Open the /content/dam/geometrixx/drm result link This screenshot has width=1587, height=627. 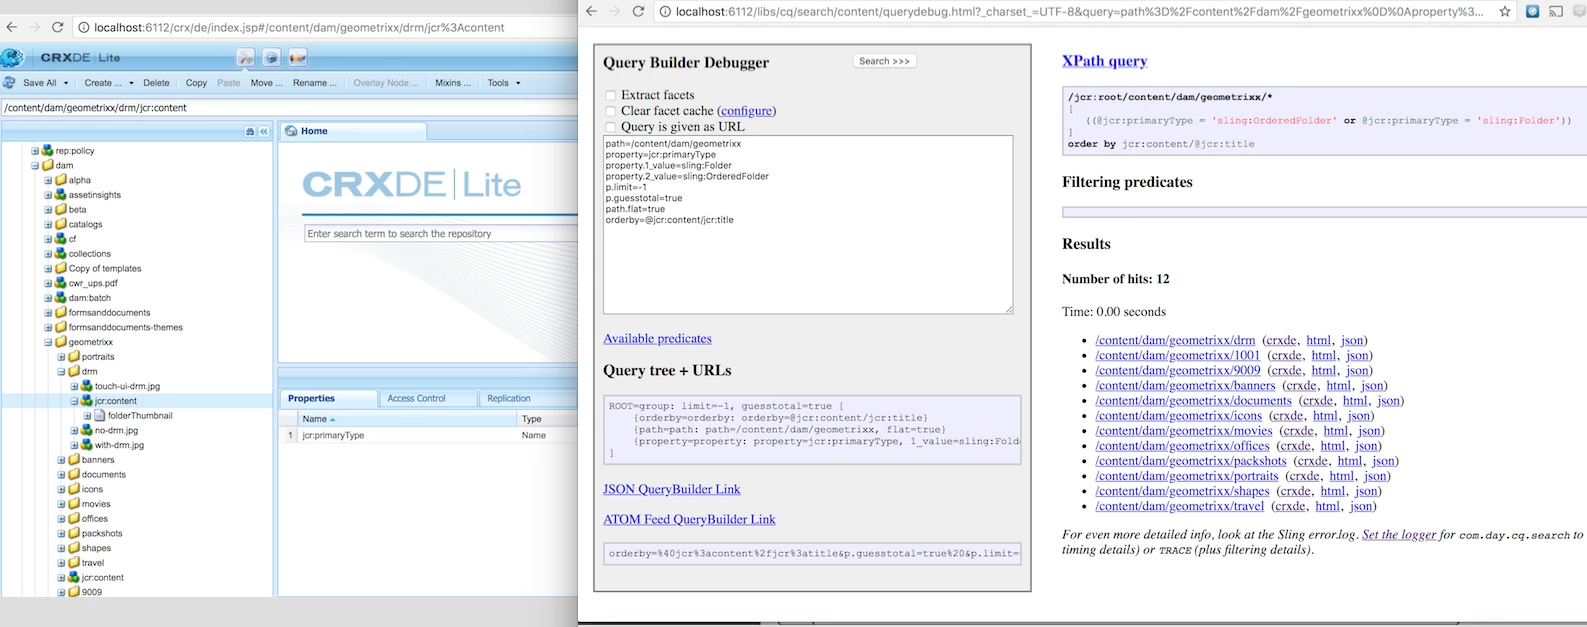click(1175, 340)
